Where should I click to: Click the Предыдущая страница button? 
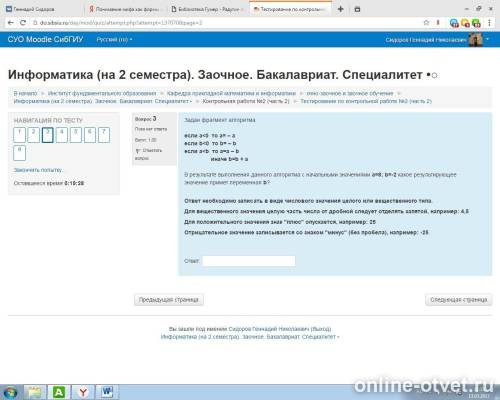[169, 300]
